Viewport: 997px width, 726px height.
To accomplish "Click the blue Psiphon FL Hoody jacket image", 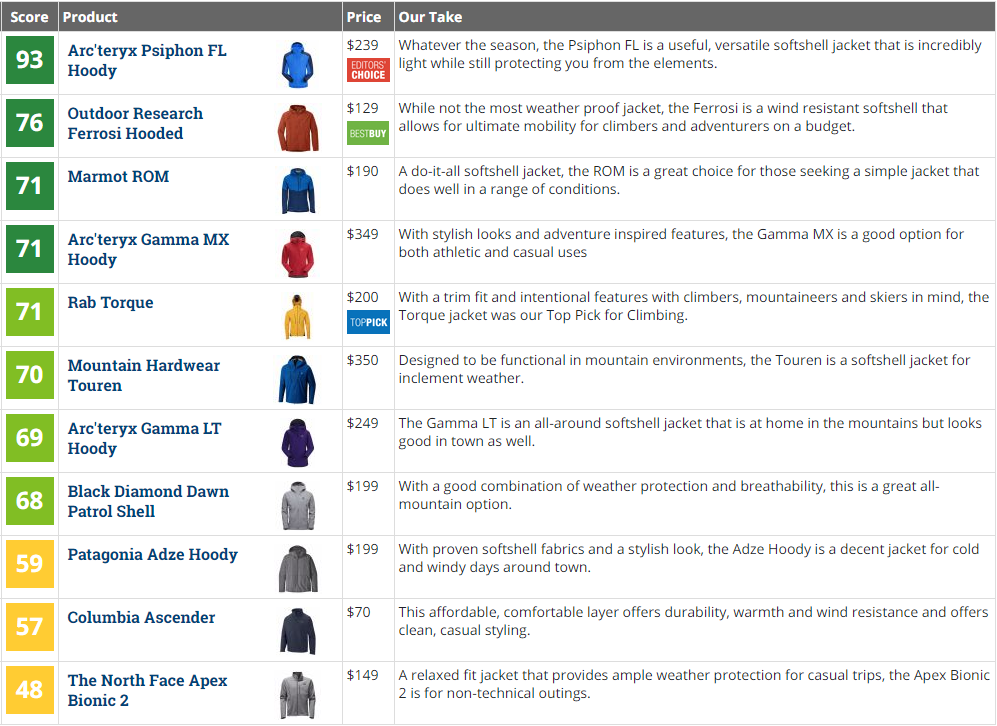I will [298, 64].
